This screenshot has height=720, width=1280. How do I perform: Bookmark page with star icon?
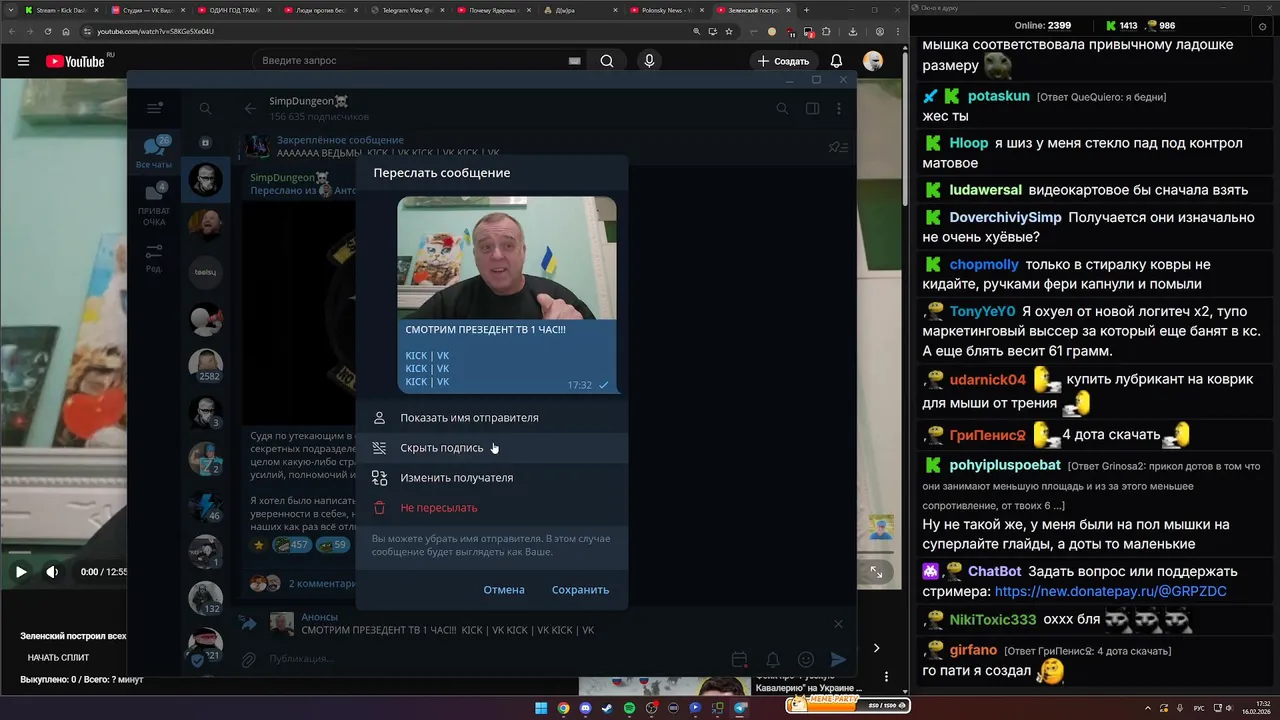coord(729,31)
